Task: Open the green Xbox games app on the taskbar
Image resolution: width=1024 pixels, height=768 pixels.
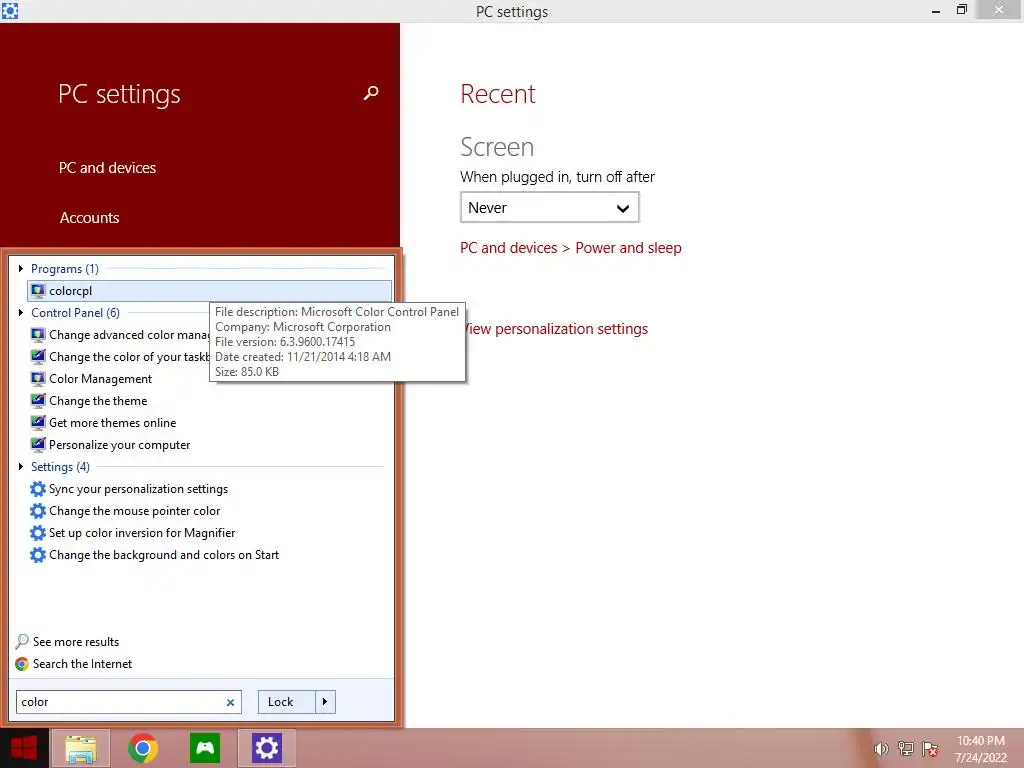Action: [205, 748]
